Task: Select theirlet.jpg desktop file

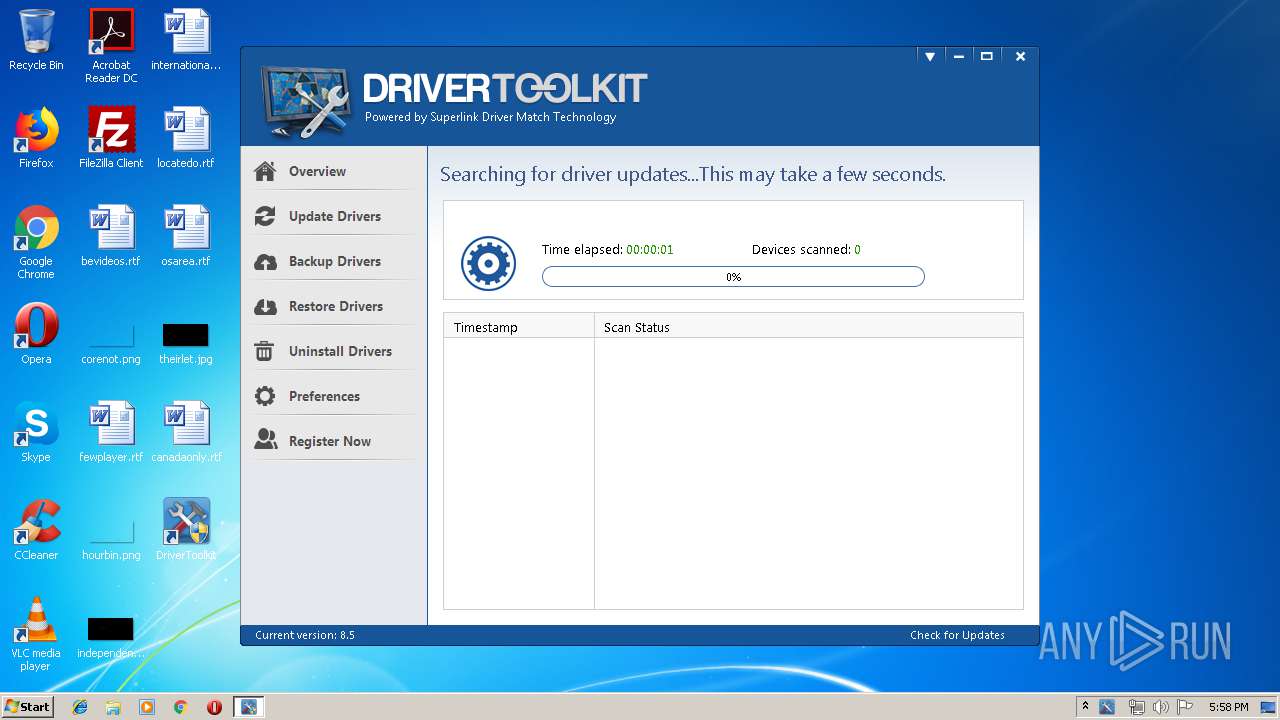Action: (186, 342)
